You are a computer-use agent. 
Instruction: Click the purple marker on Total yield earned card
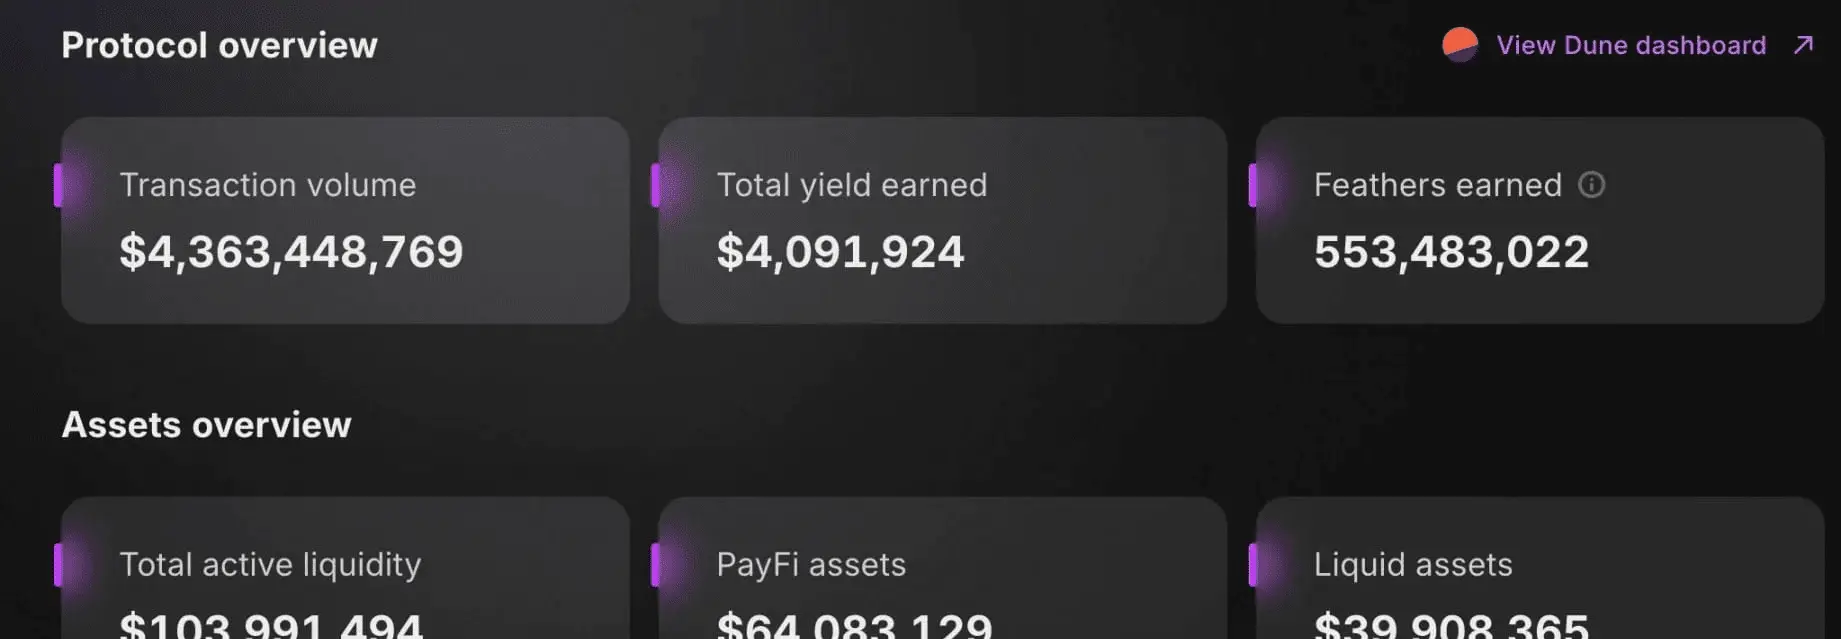coord(655,185)
